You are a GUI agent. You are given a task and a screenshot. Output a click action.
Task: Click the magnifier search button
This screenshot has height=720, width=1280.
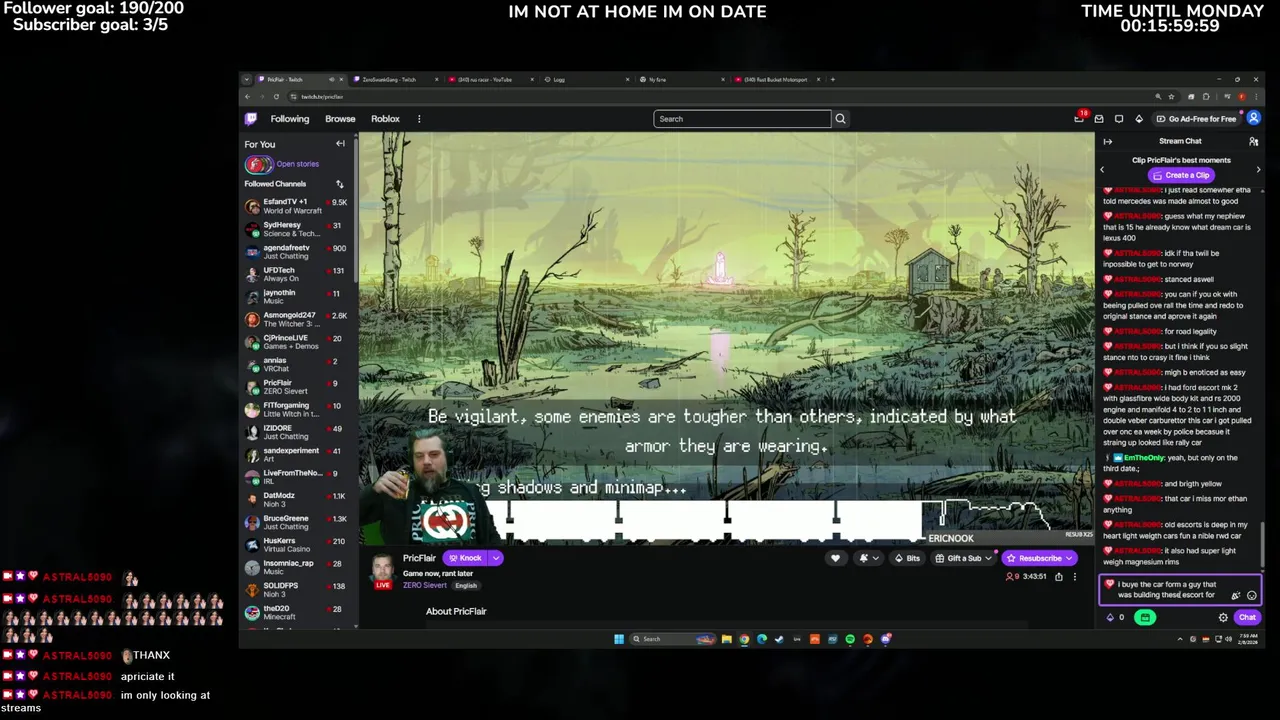840,119
